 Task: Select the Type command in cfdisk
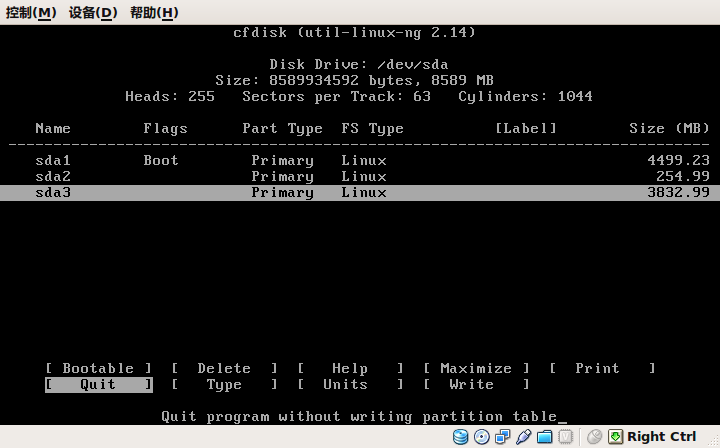click(x=224, y=384)
